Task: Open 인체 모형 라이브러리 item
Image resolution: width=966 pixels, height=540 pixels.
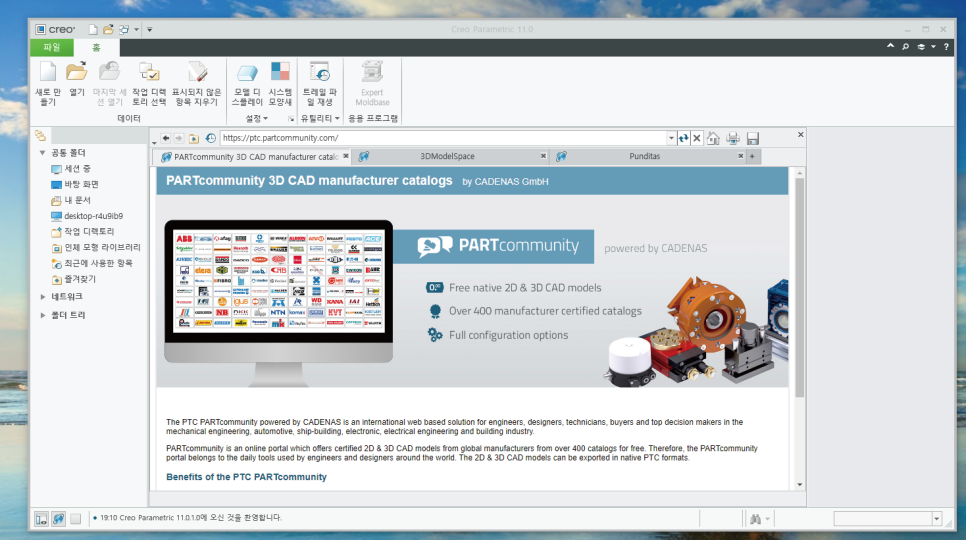Action: pos(95,248)
